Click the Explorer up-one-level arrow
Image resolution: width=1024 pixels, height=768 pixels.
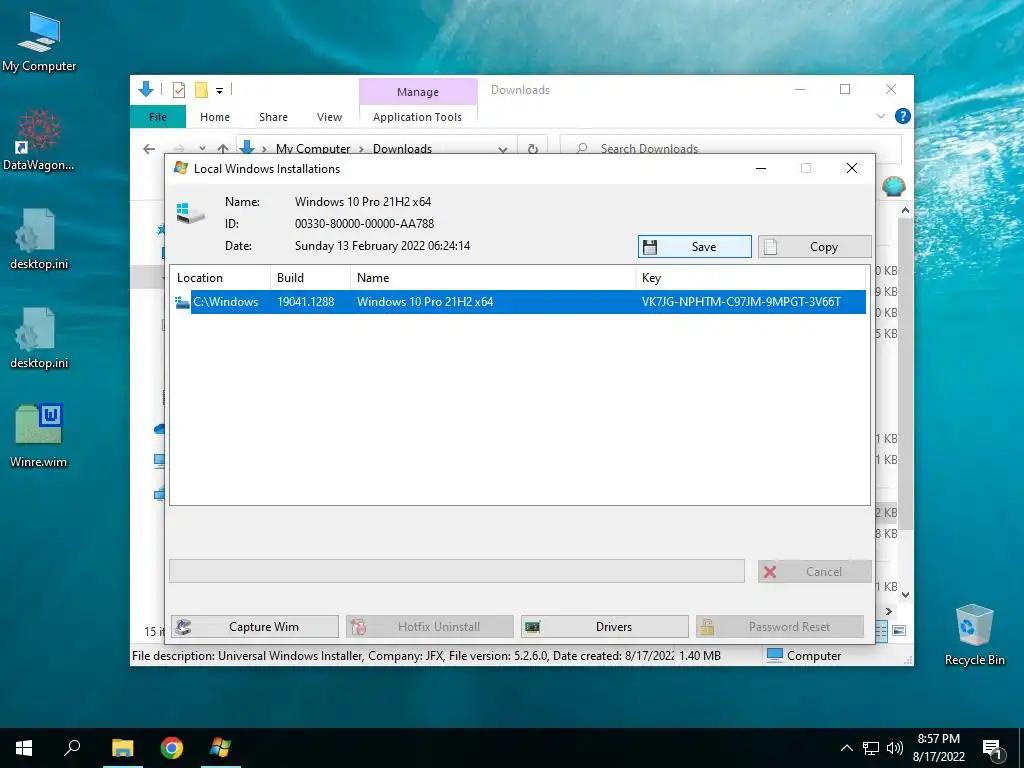click(223, 149)
